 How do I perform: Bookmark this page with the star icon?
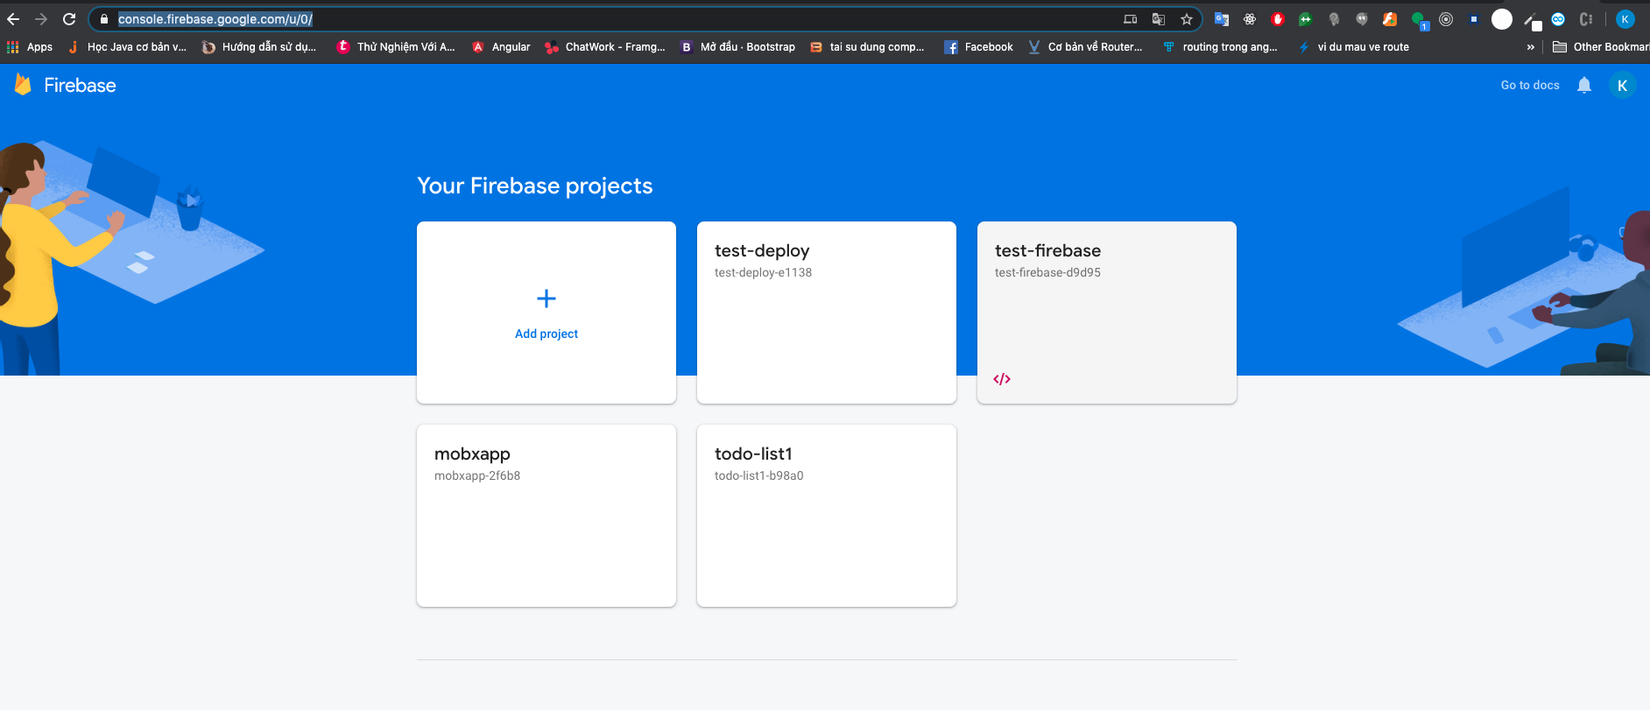pyautogui.click(x=1186, y=19)
